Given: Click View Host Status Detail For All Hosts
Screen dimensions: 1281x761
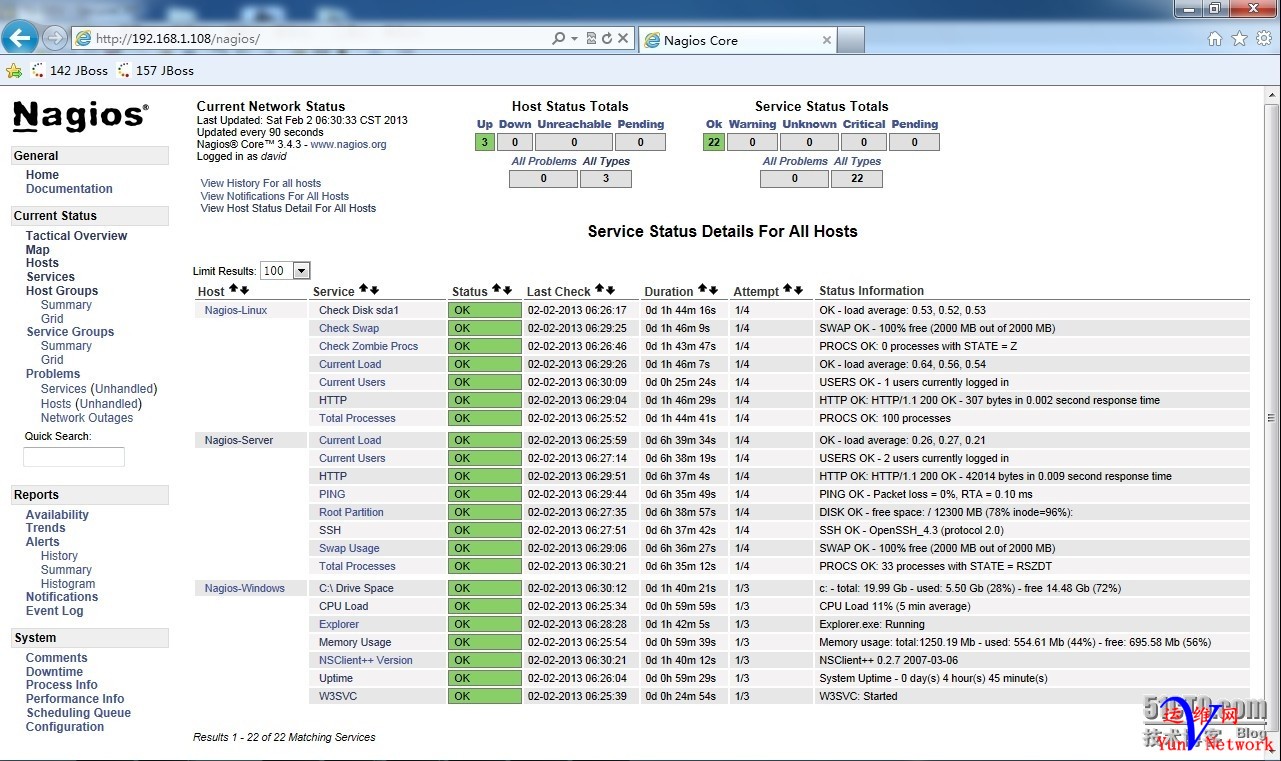Looking at the screenshot, I should click(288, 208).
